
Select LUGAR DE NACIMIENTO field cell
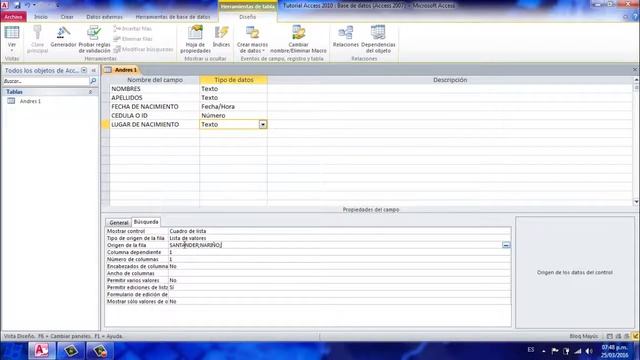coord(154,124)
